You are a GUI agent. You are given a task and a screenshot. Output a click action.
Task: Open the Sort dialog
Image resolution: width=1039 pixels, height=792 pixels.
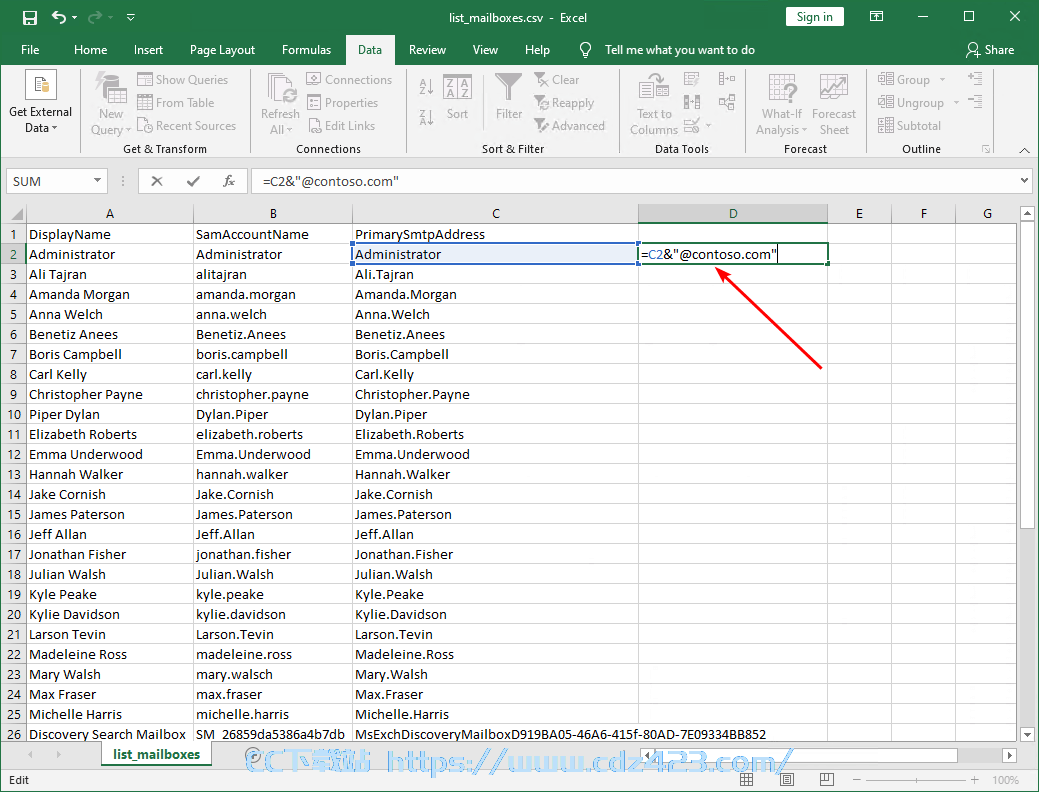click(x=457, y=97)
